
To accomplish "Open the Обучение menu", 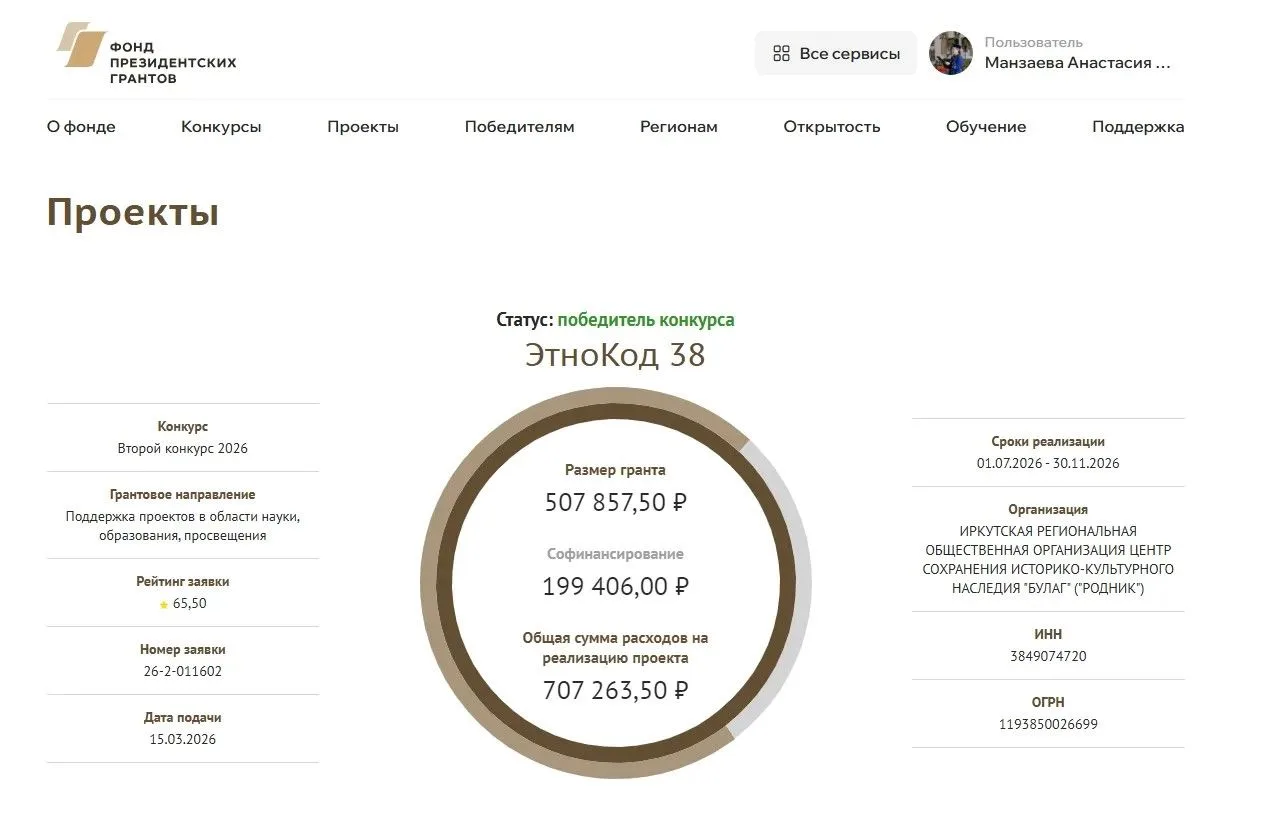I will pos(986,127).
